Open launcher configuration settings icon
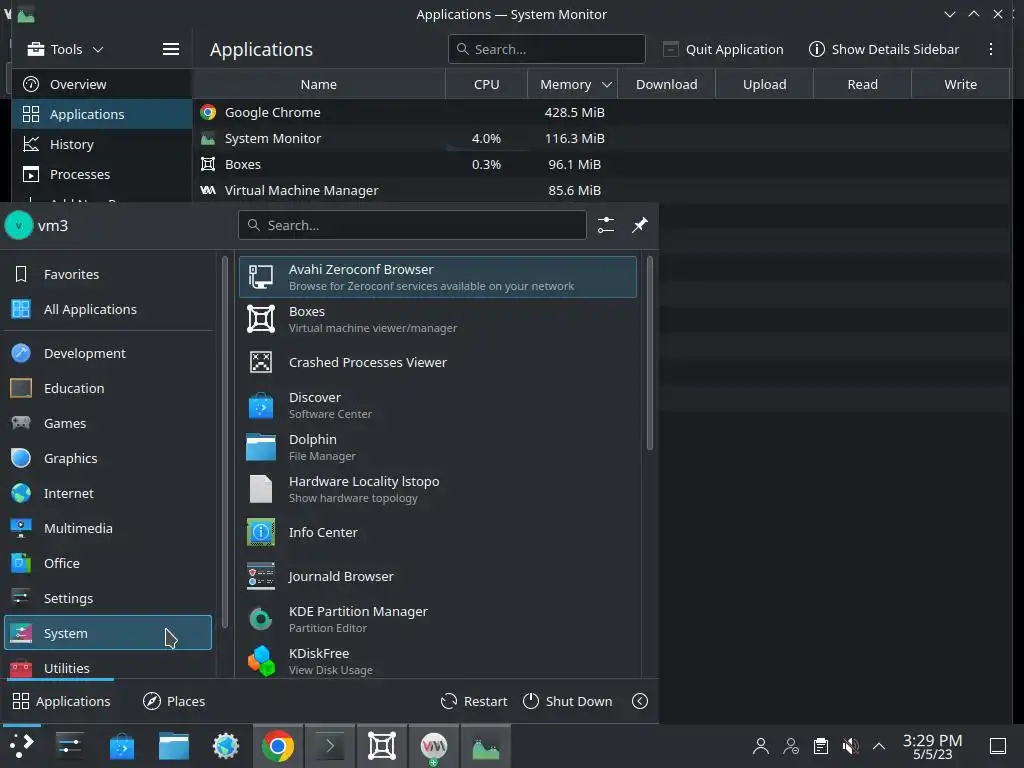The width and height of the screenshot is (1024, 768). pyautogui.click(x=606, y=225)
